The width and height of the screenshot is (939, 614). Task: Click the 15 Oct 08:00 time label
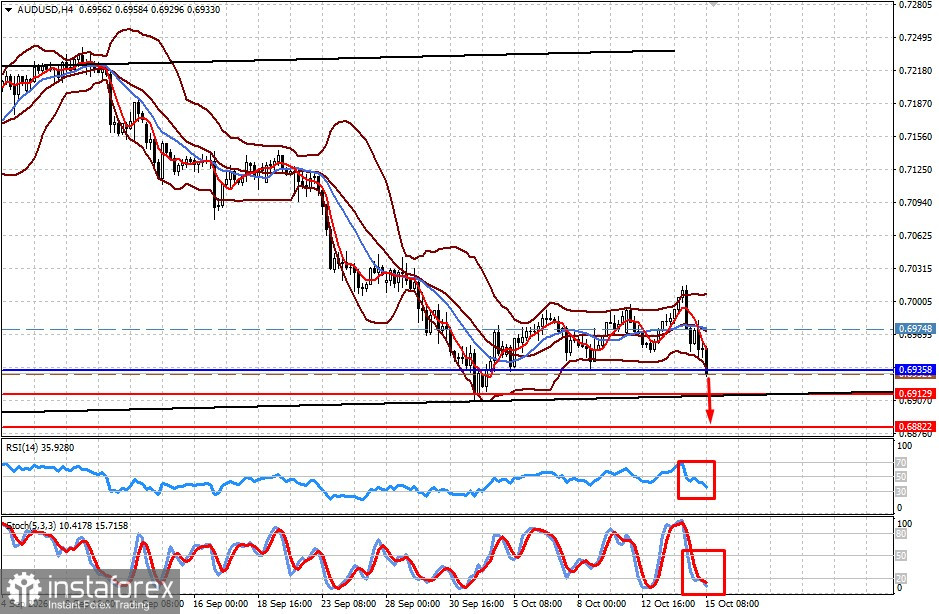pos(732,604)
